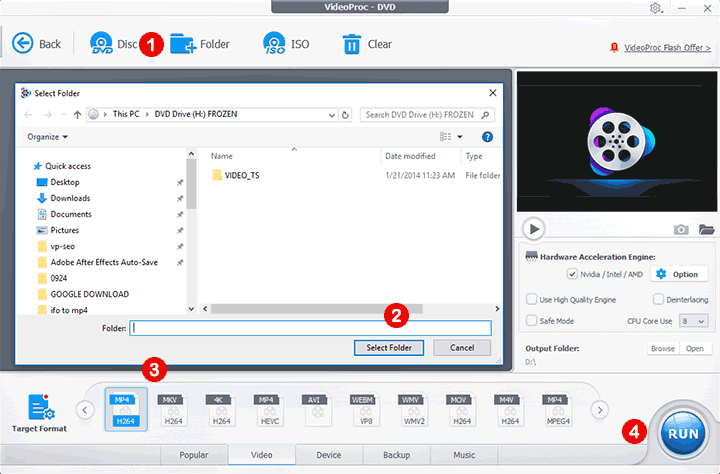Clear the loaded source list
Viewport: 720px width, 474px height.
point(367,44)
